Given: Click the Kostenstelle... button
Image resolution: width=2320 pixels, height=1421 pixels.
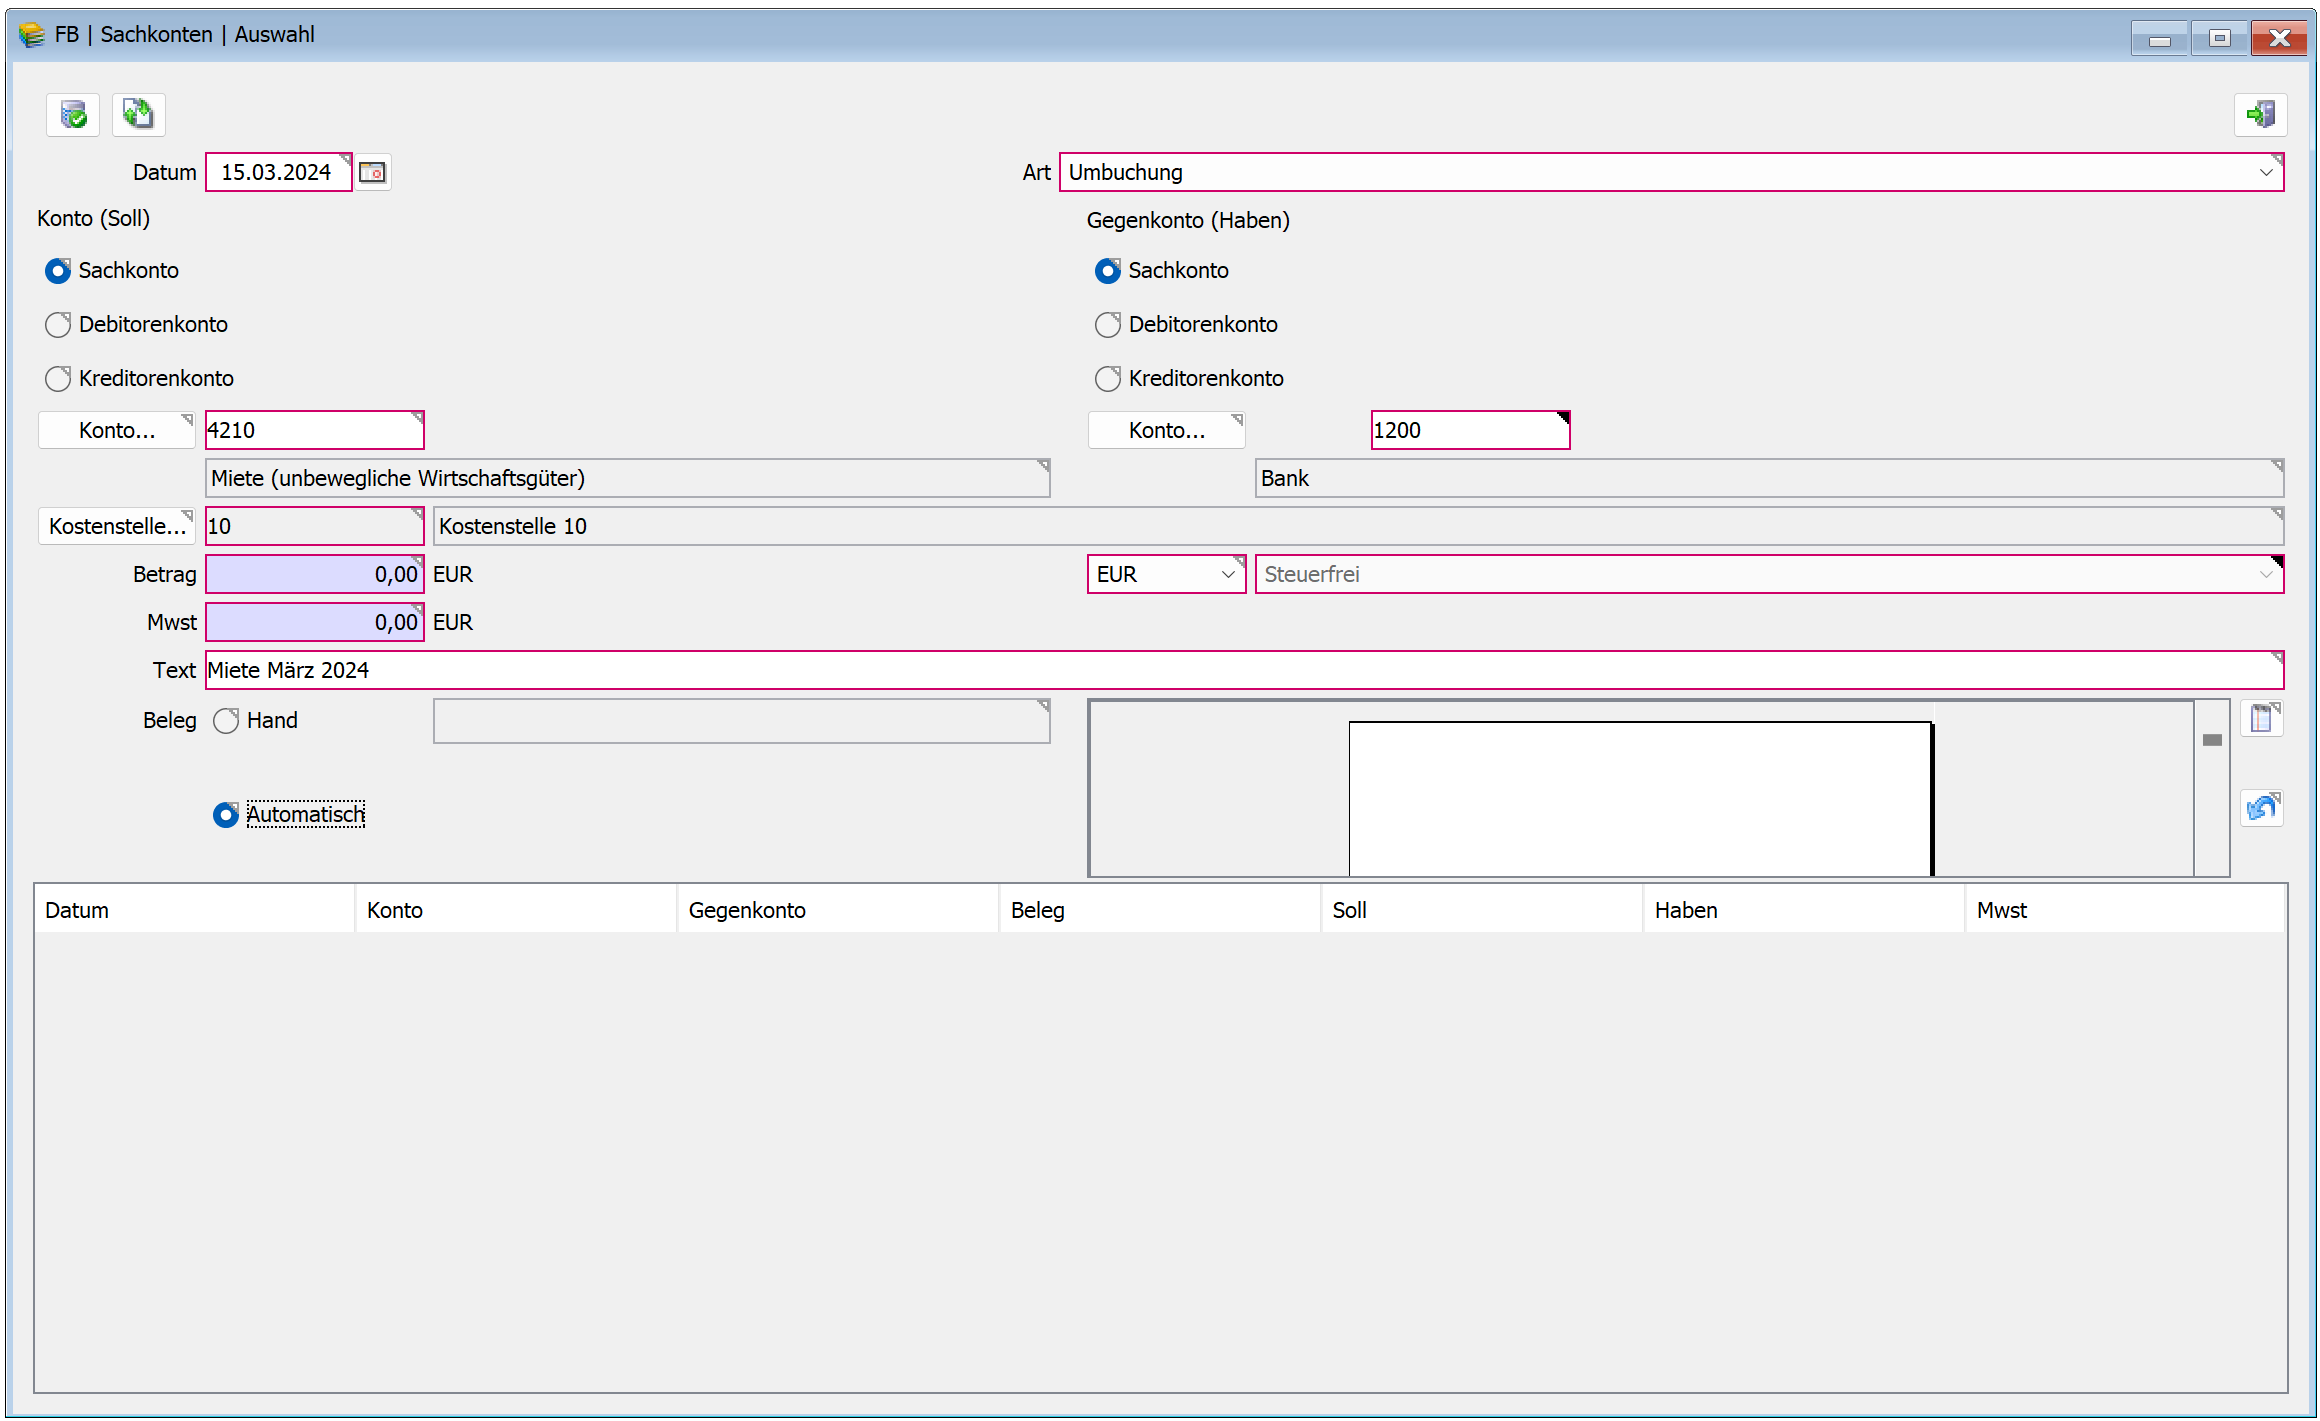Looking at the screenshot, I should (x=117, y=526).
